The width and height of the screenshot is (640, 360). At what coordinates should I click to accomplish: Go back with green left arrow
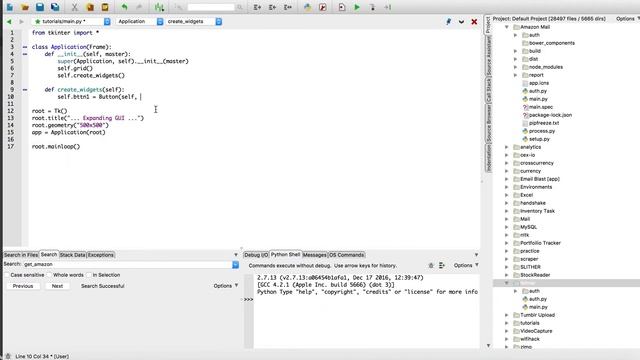[x=9, y=22]
